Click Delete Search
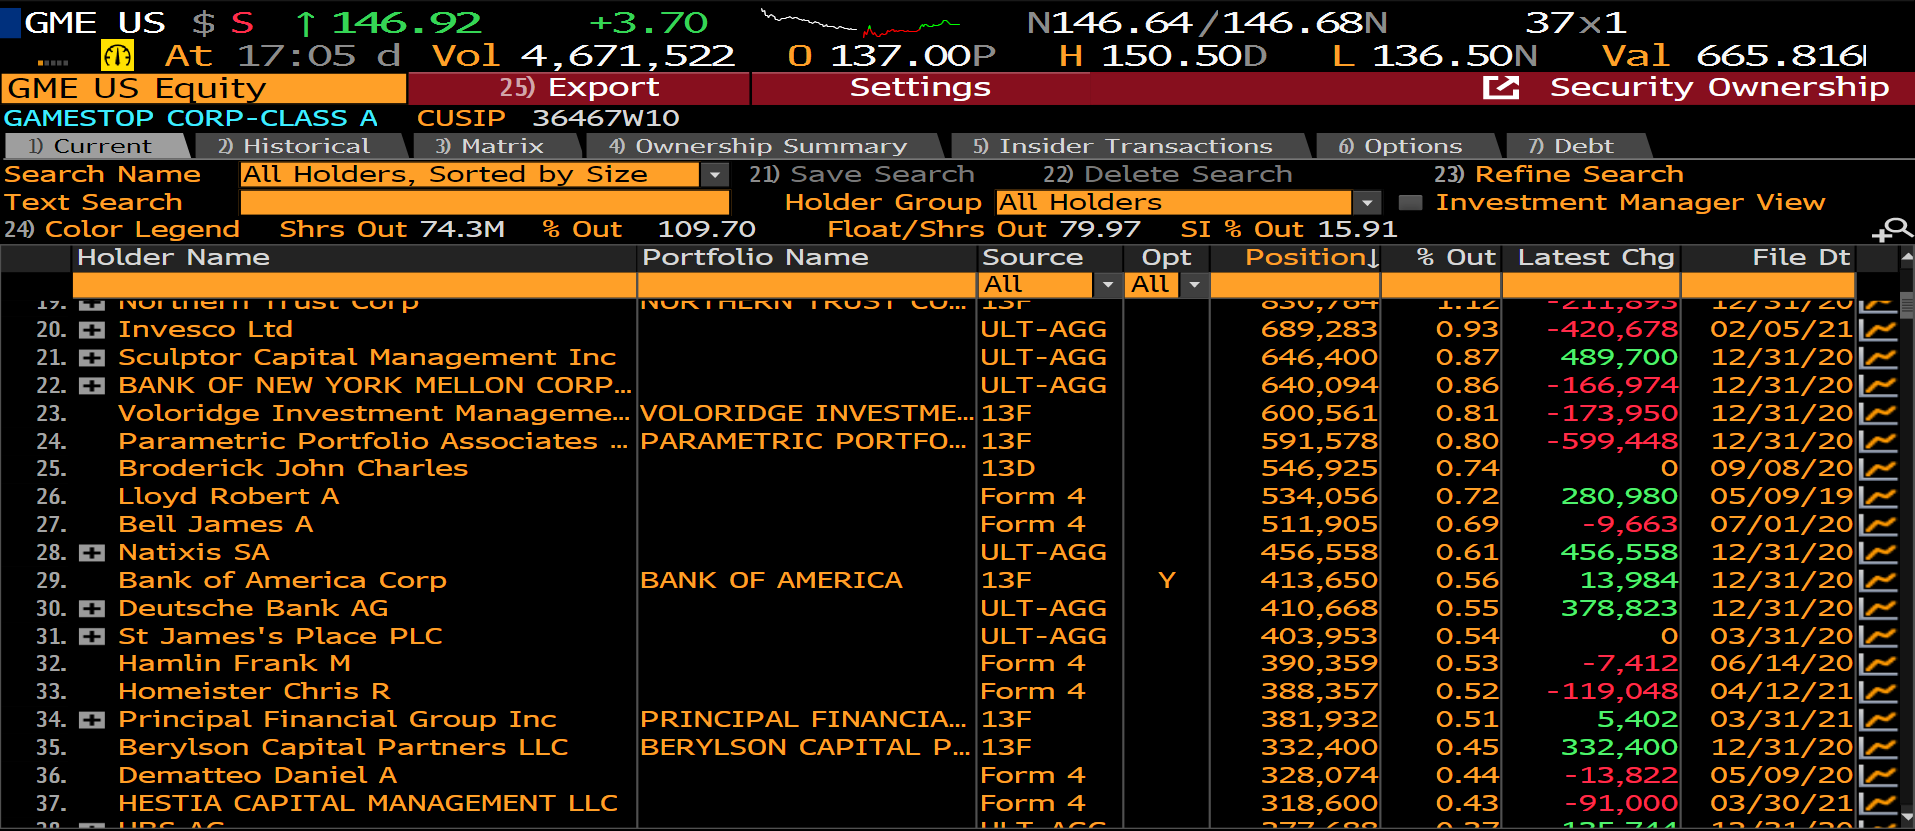The height and width of the screenshot is (831, 1915). click(1168, 174)
